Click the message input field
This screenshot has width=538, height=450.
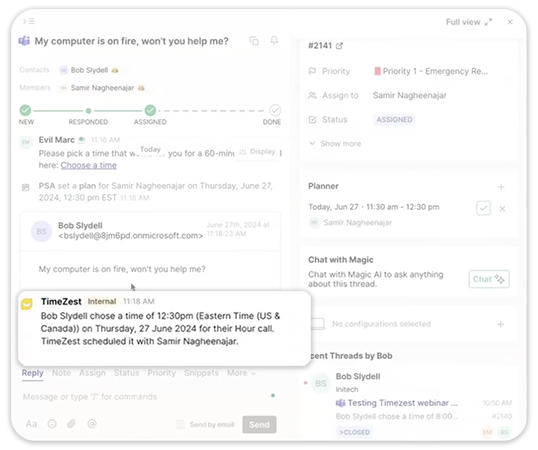148,397
